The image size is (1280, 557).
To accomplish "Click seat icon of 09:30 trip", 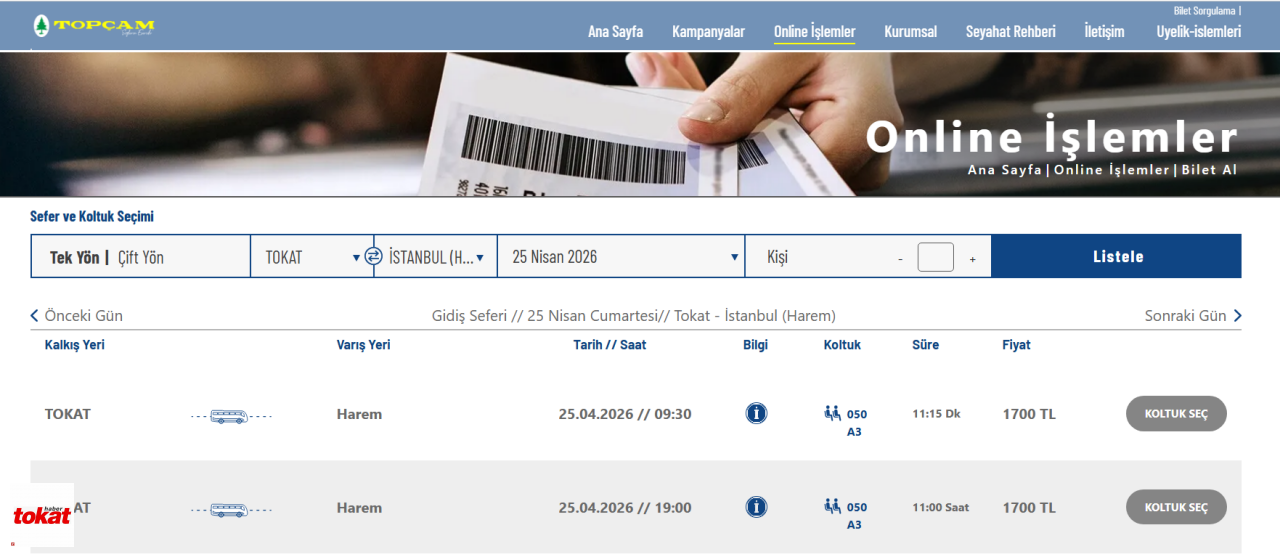I will click(832, 413).
